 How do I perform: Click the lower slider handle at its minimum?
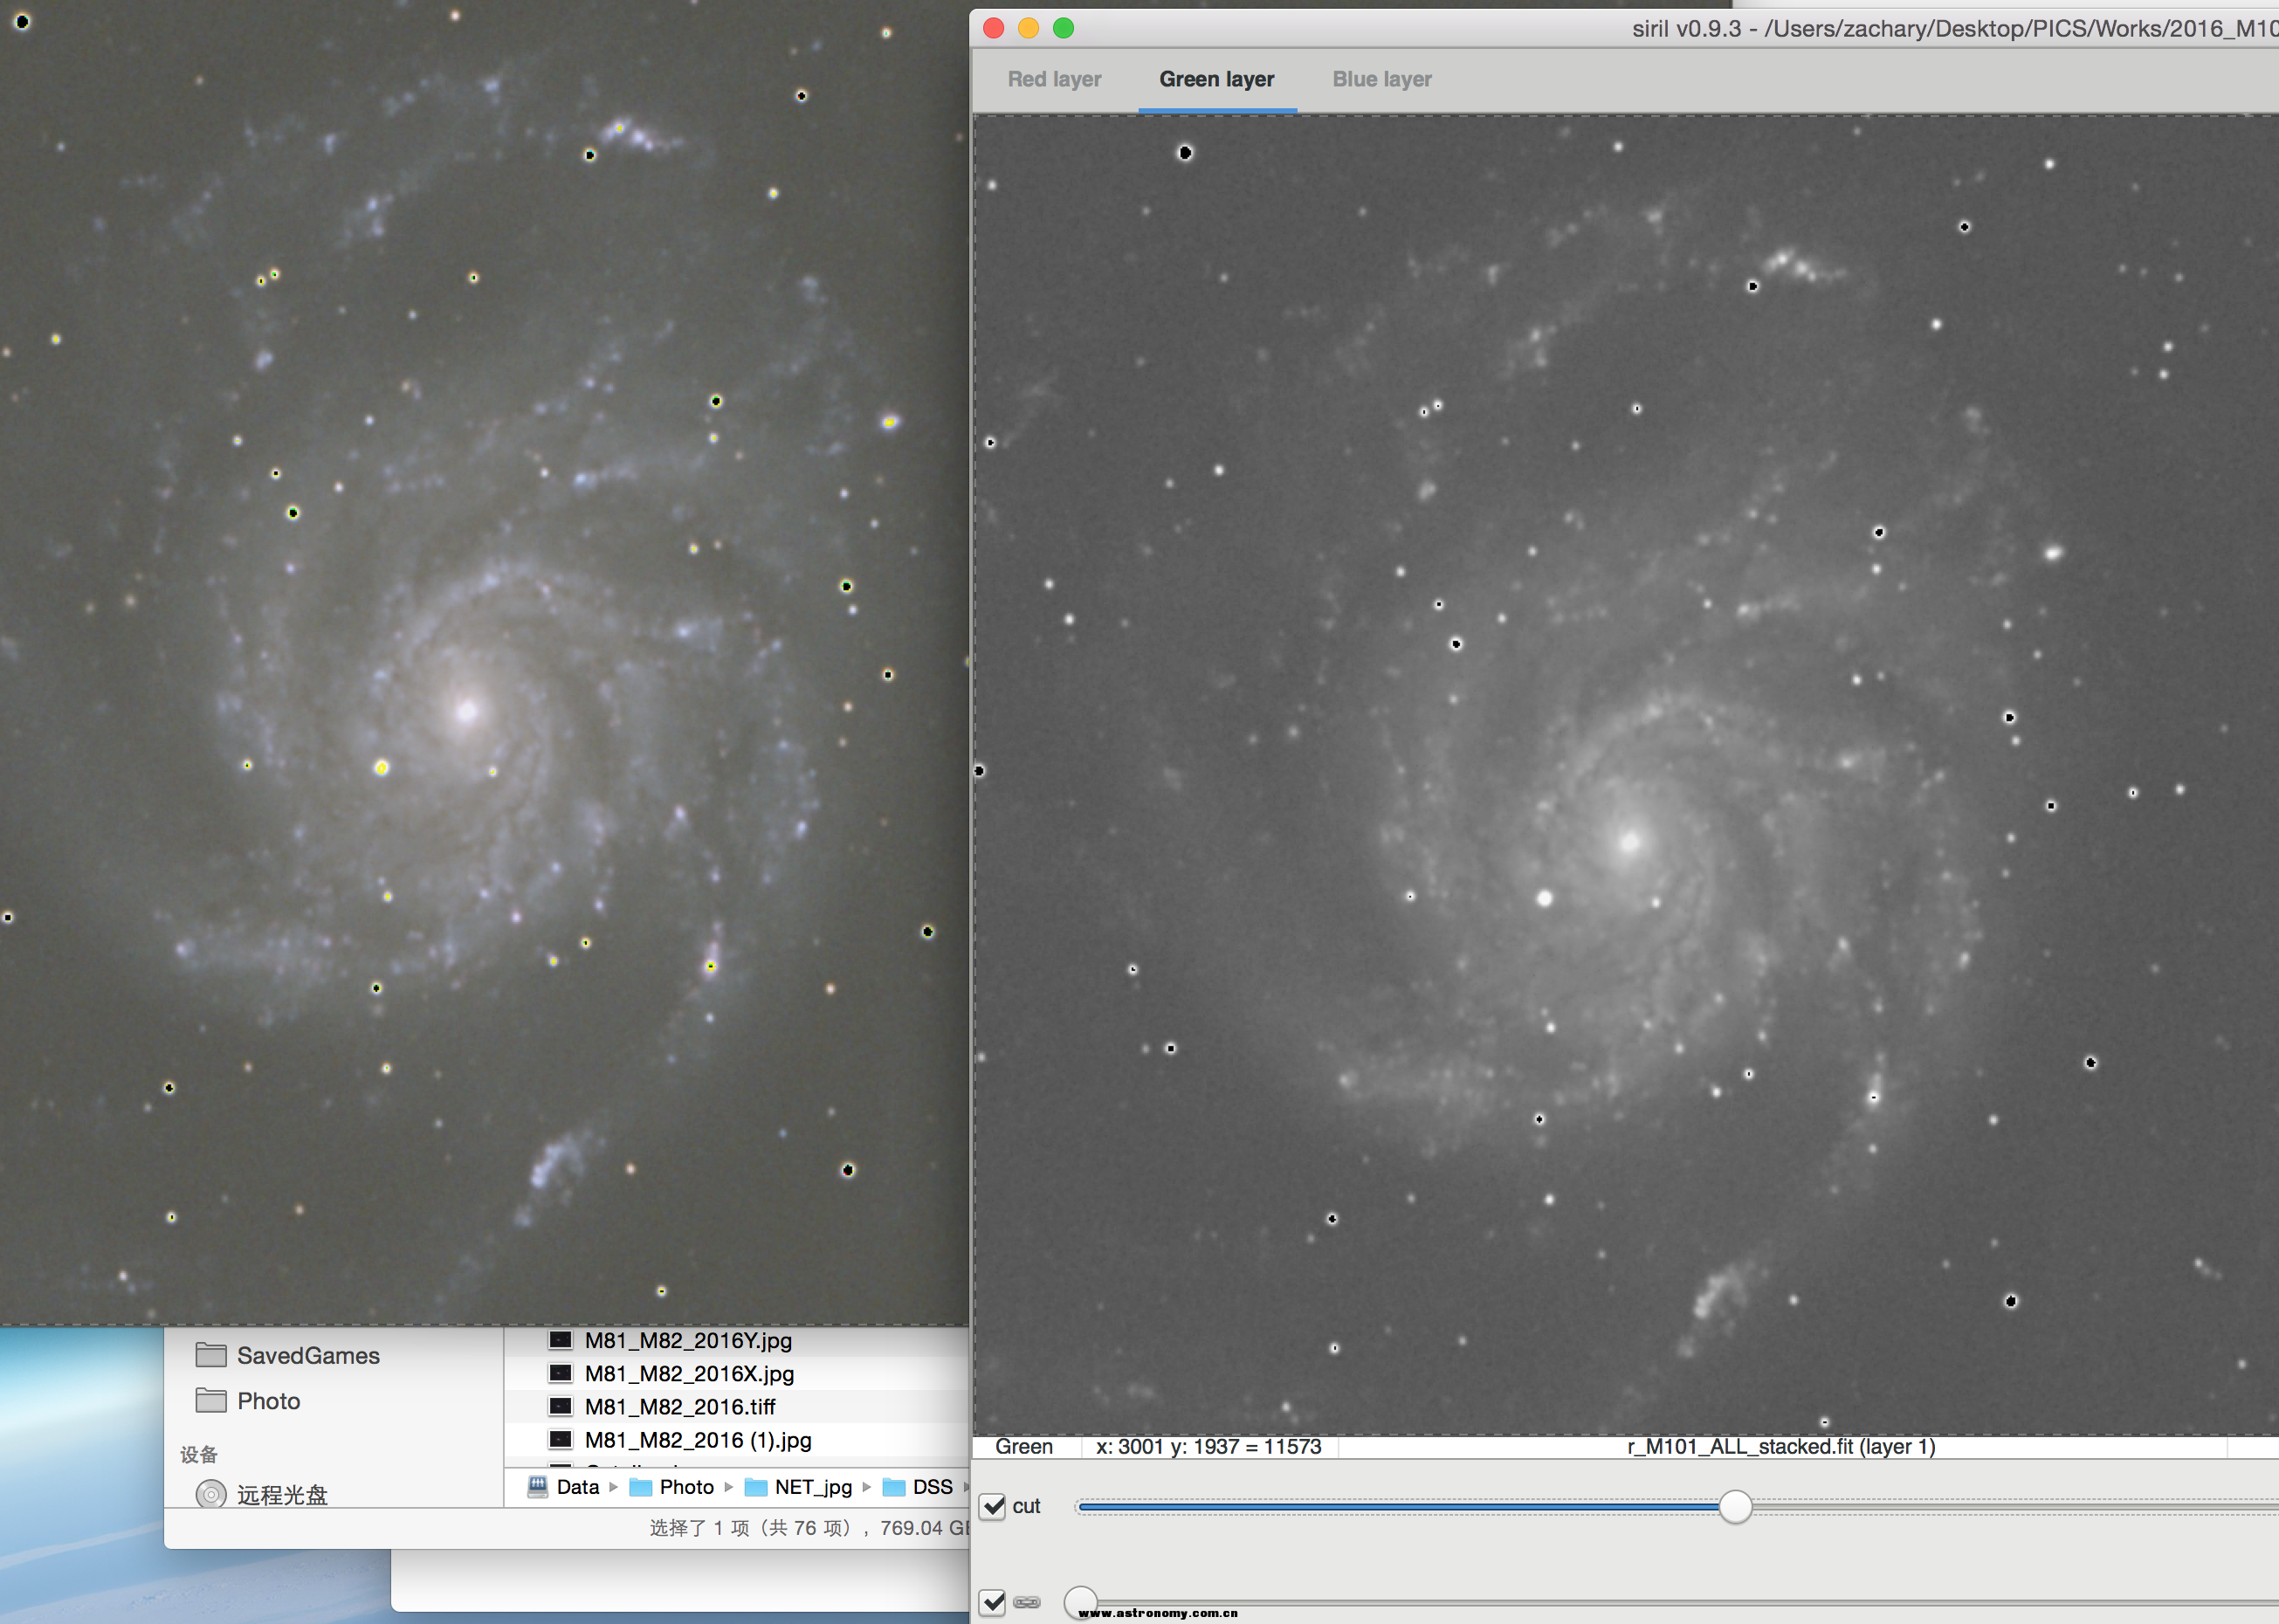1081,1602
